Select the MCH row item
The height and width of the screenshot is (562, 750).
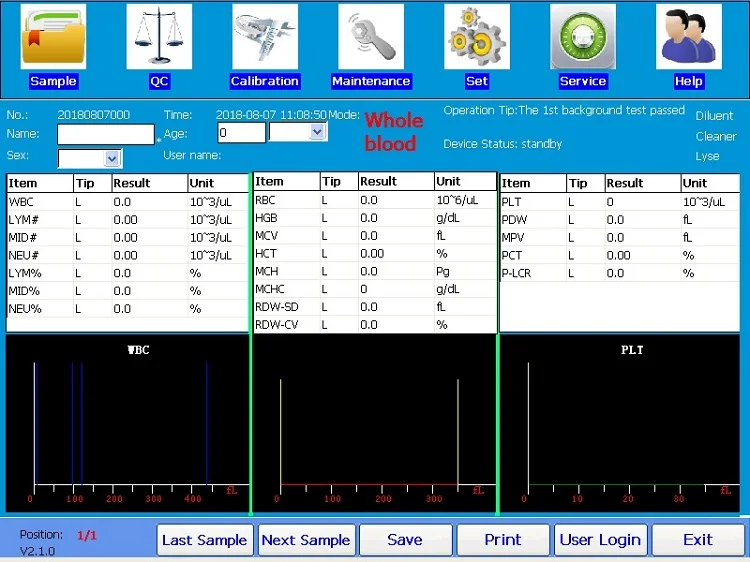point(375,271)
